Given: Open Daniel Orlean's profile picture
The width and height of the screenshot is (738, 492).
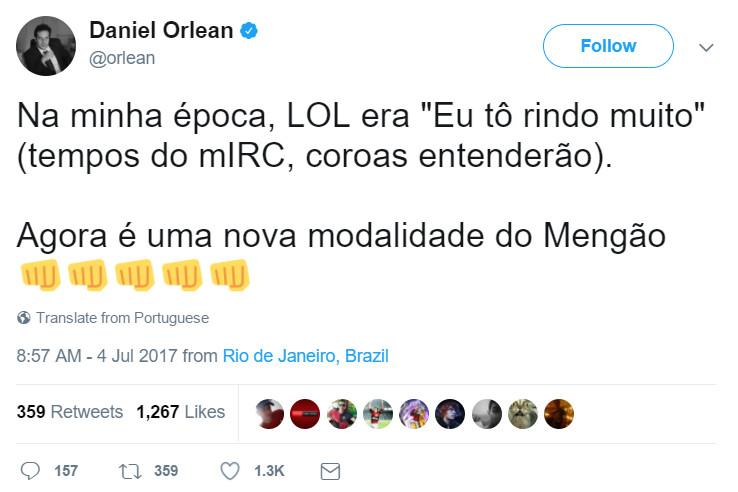Looking at the screenshot, I should (x=46, y=45).
